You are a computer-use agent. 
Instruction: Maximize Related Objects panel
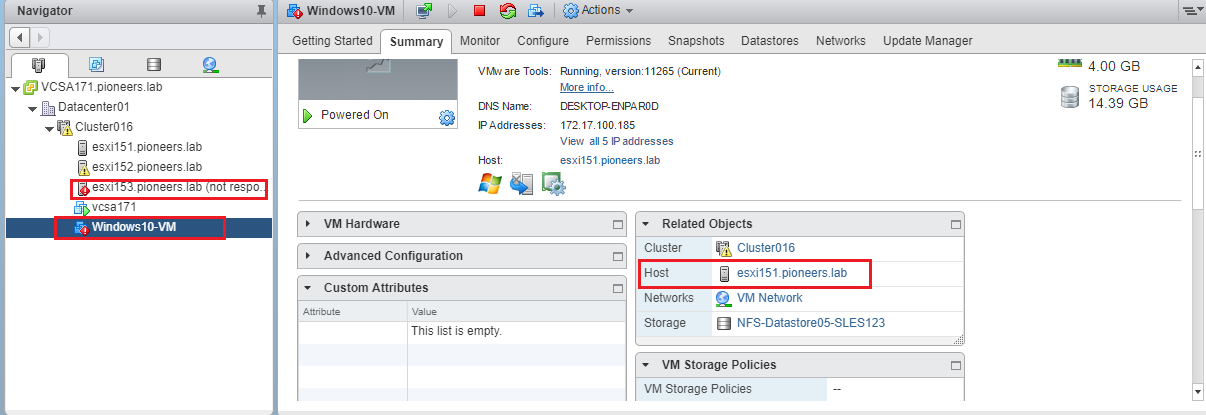click(956, 224)
